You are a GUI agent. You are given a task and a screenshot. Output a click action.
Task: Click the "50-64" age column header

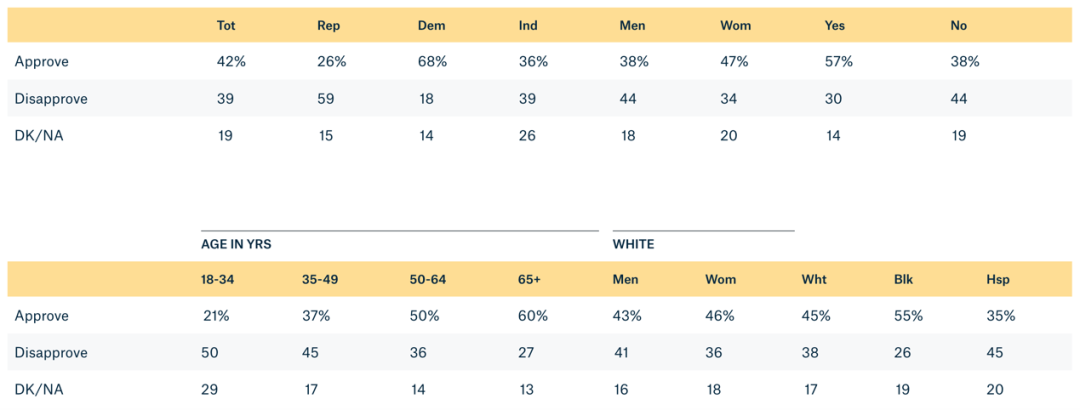coord(428,279)
